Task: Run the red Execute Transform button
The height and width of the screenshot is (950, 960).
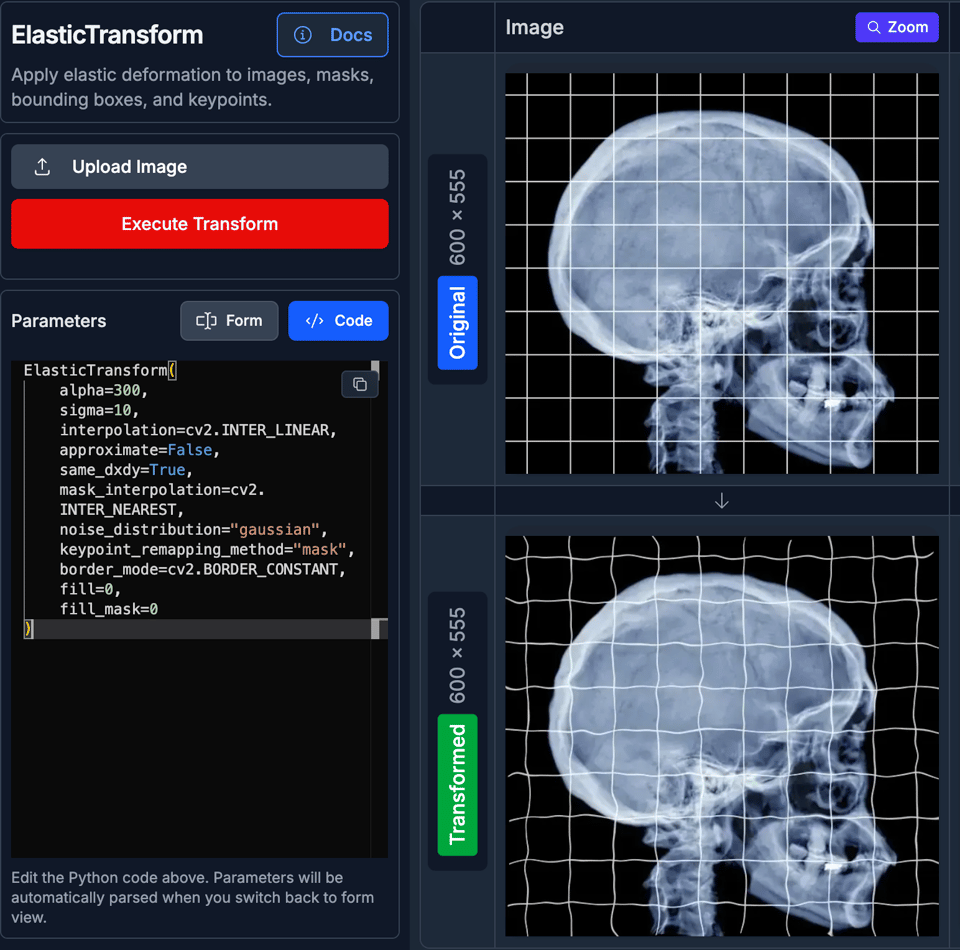Action: [200, 224]
